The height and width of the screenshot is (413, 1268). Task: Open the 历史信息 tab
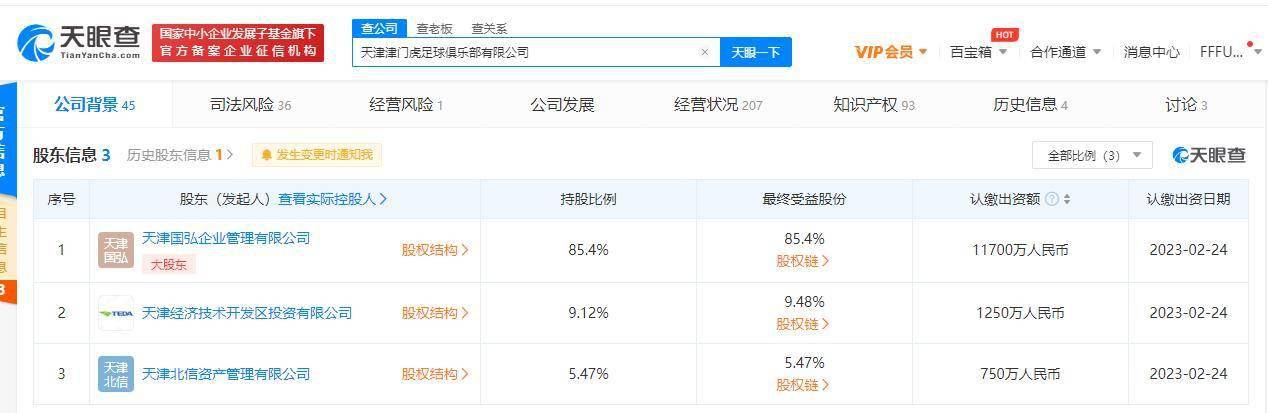click(1030, 105)
